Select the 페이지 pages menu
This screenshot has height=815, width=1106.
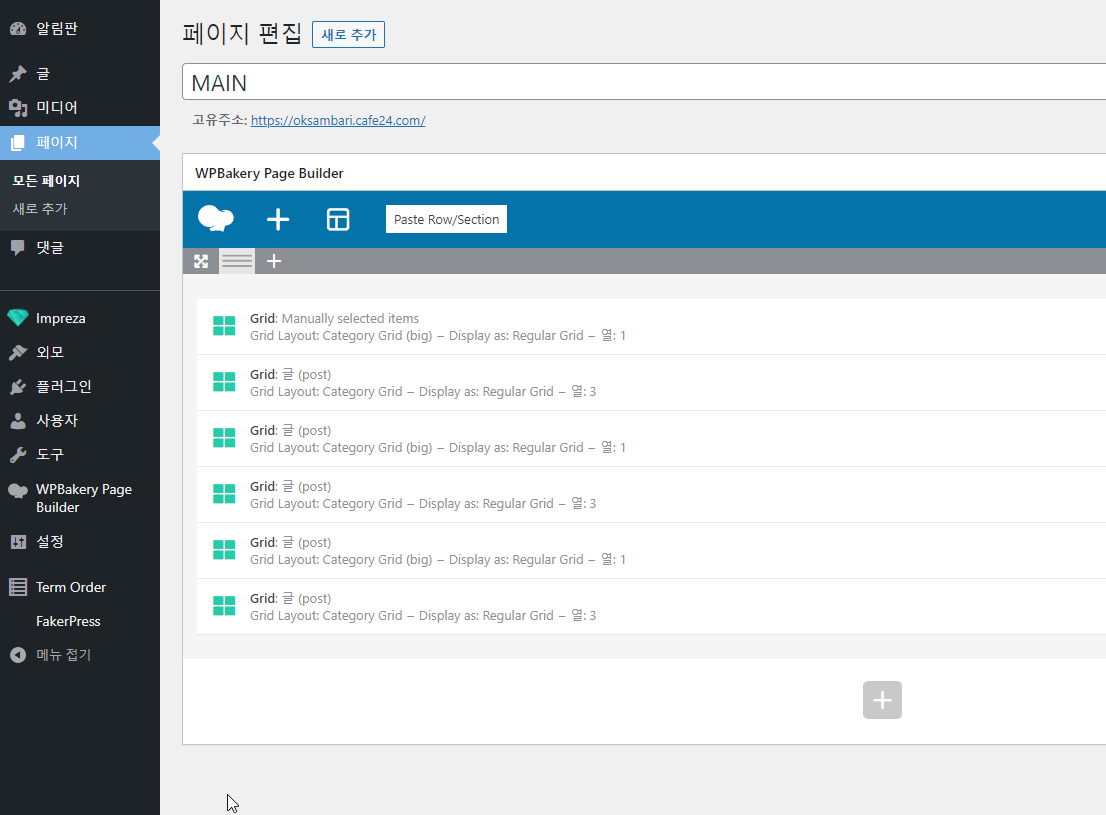[x=80, y=143]
